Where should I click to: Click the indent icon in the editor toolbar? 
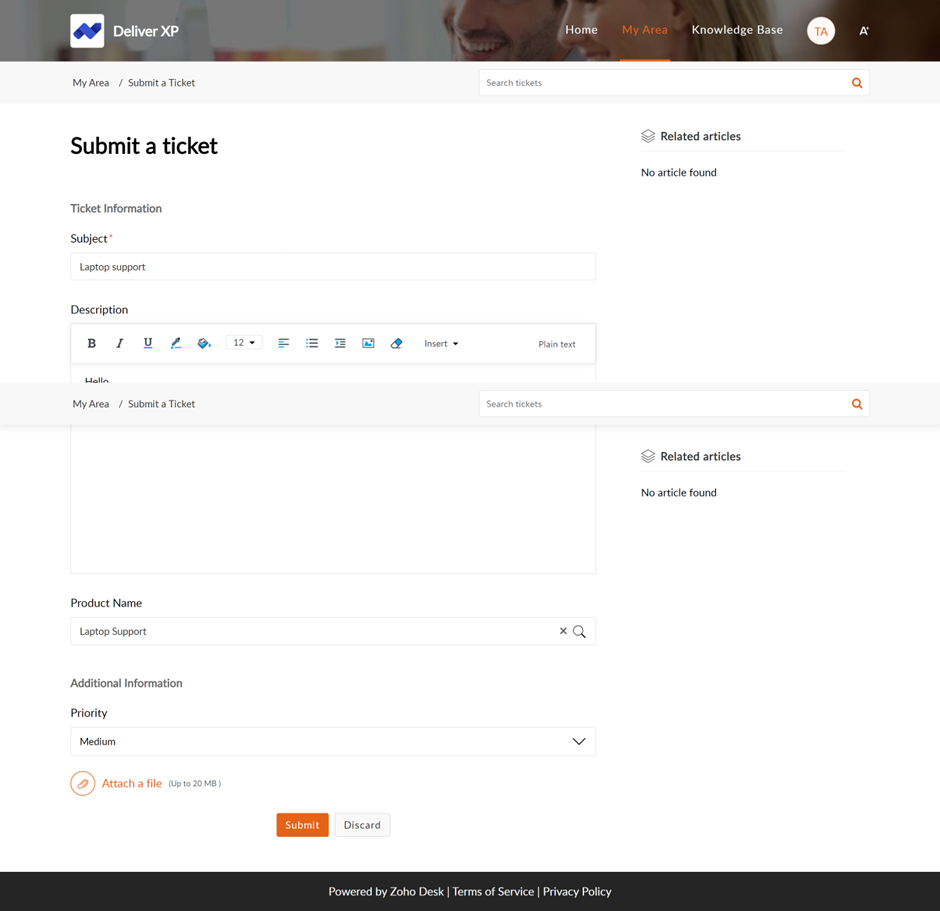point(340,343)
